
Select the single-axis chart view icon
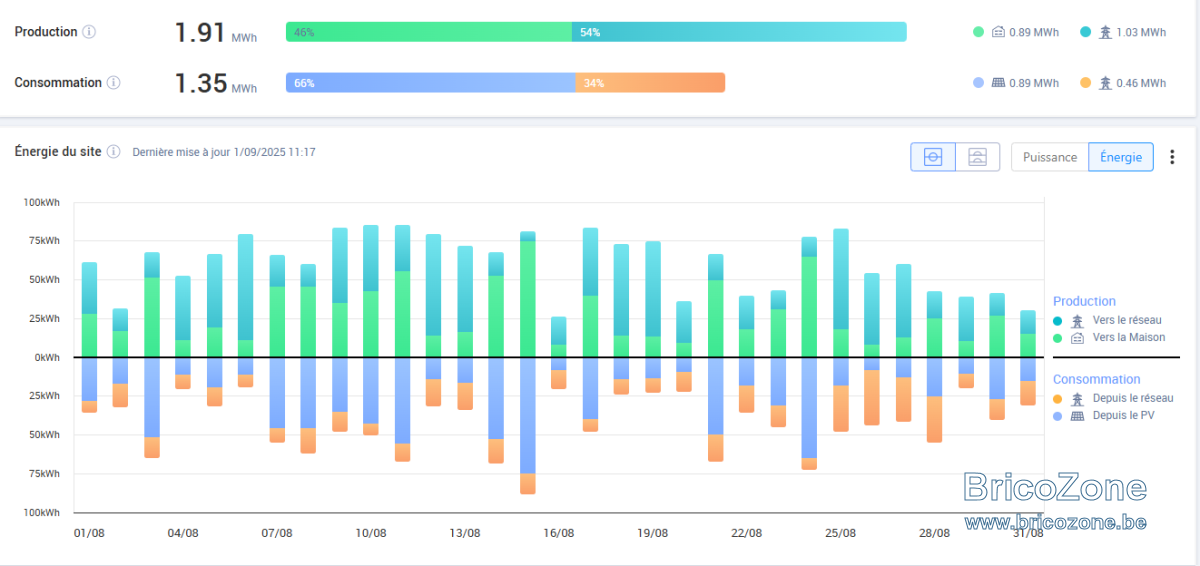933,157
